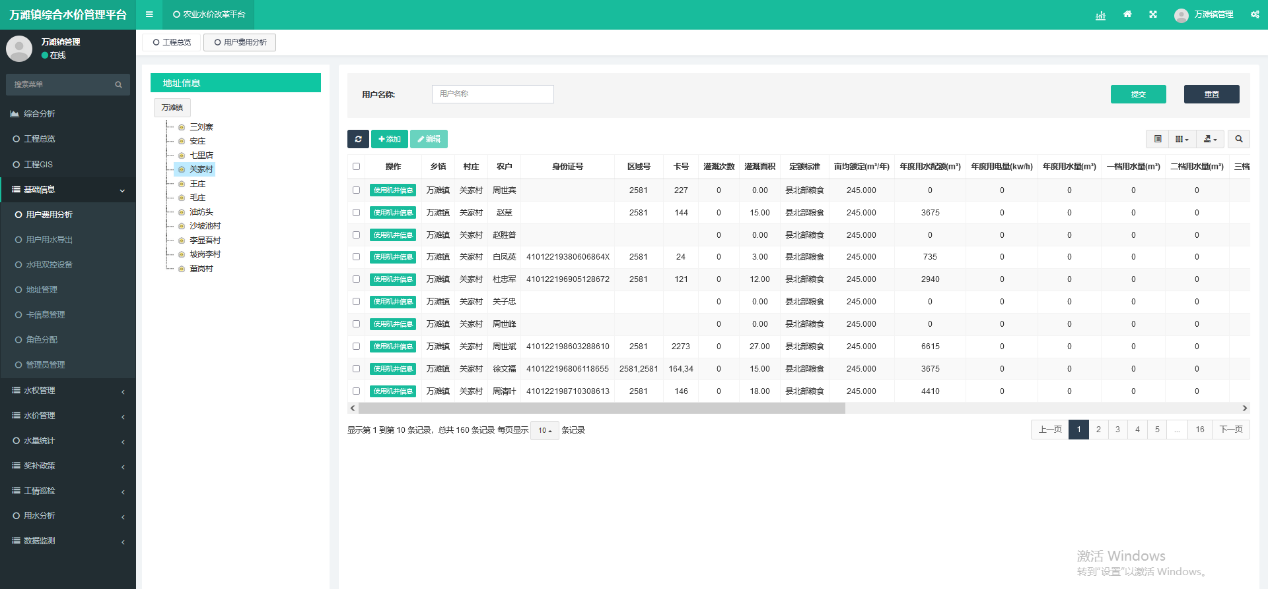Open the columns dropdown above the table
The image size is (1268, 589).
[1183, 139]
